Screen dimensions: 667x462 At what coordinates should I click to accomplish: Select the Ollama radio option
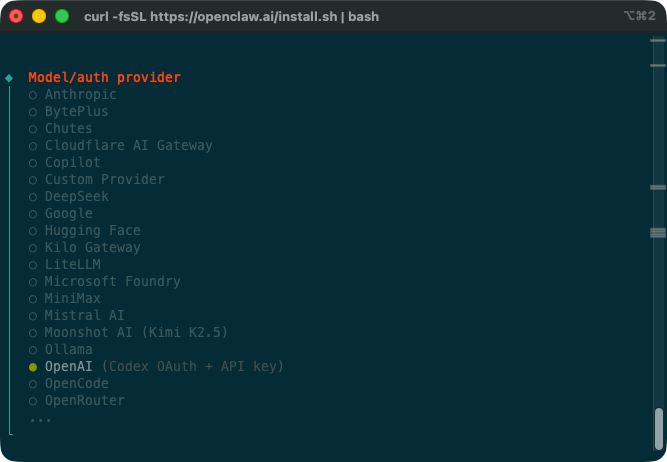[68, 350]
